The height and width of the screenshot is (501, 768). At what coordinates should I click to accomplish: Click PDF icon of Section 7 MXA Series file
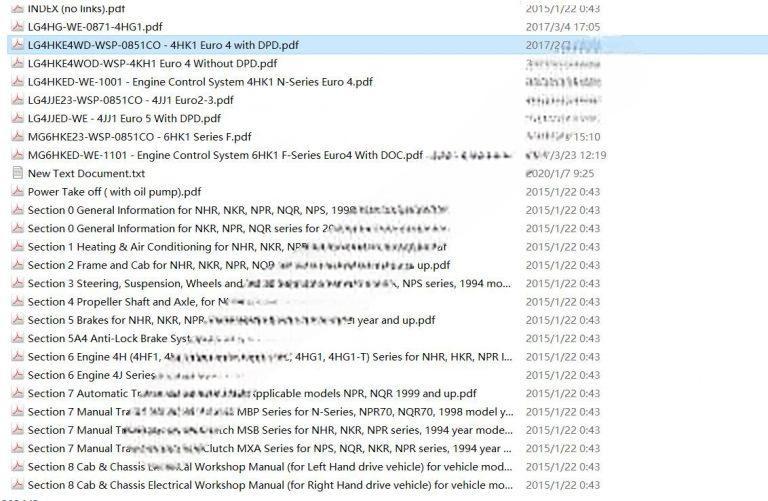[x=18, y=449]
